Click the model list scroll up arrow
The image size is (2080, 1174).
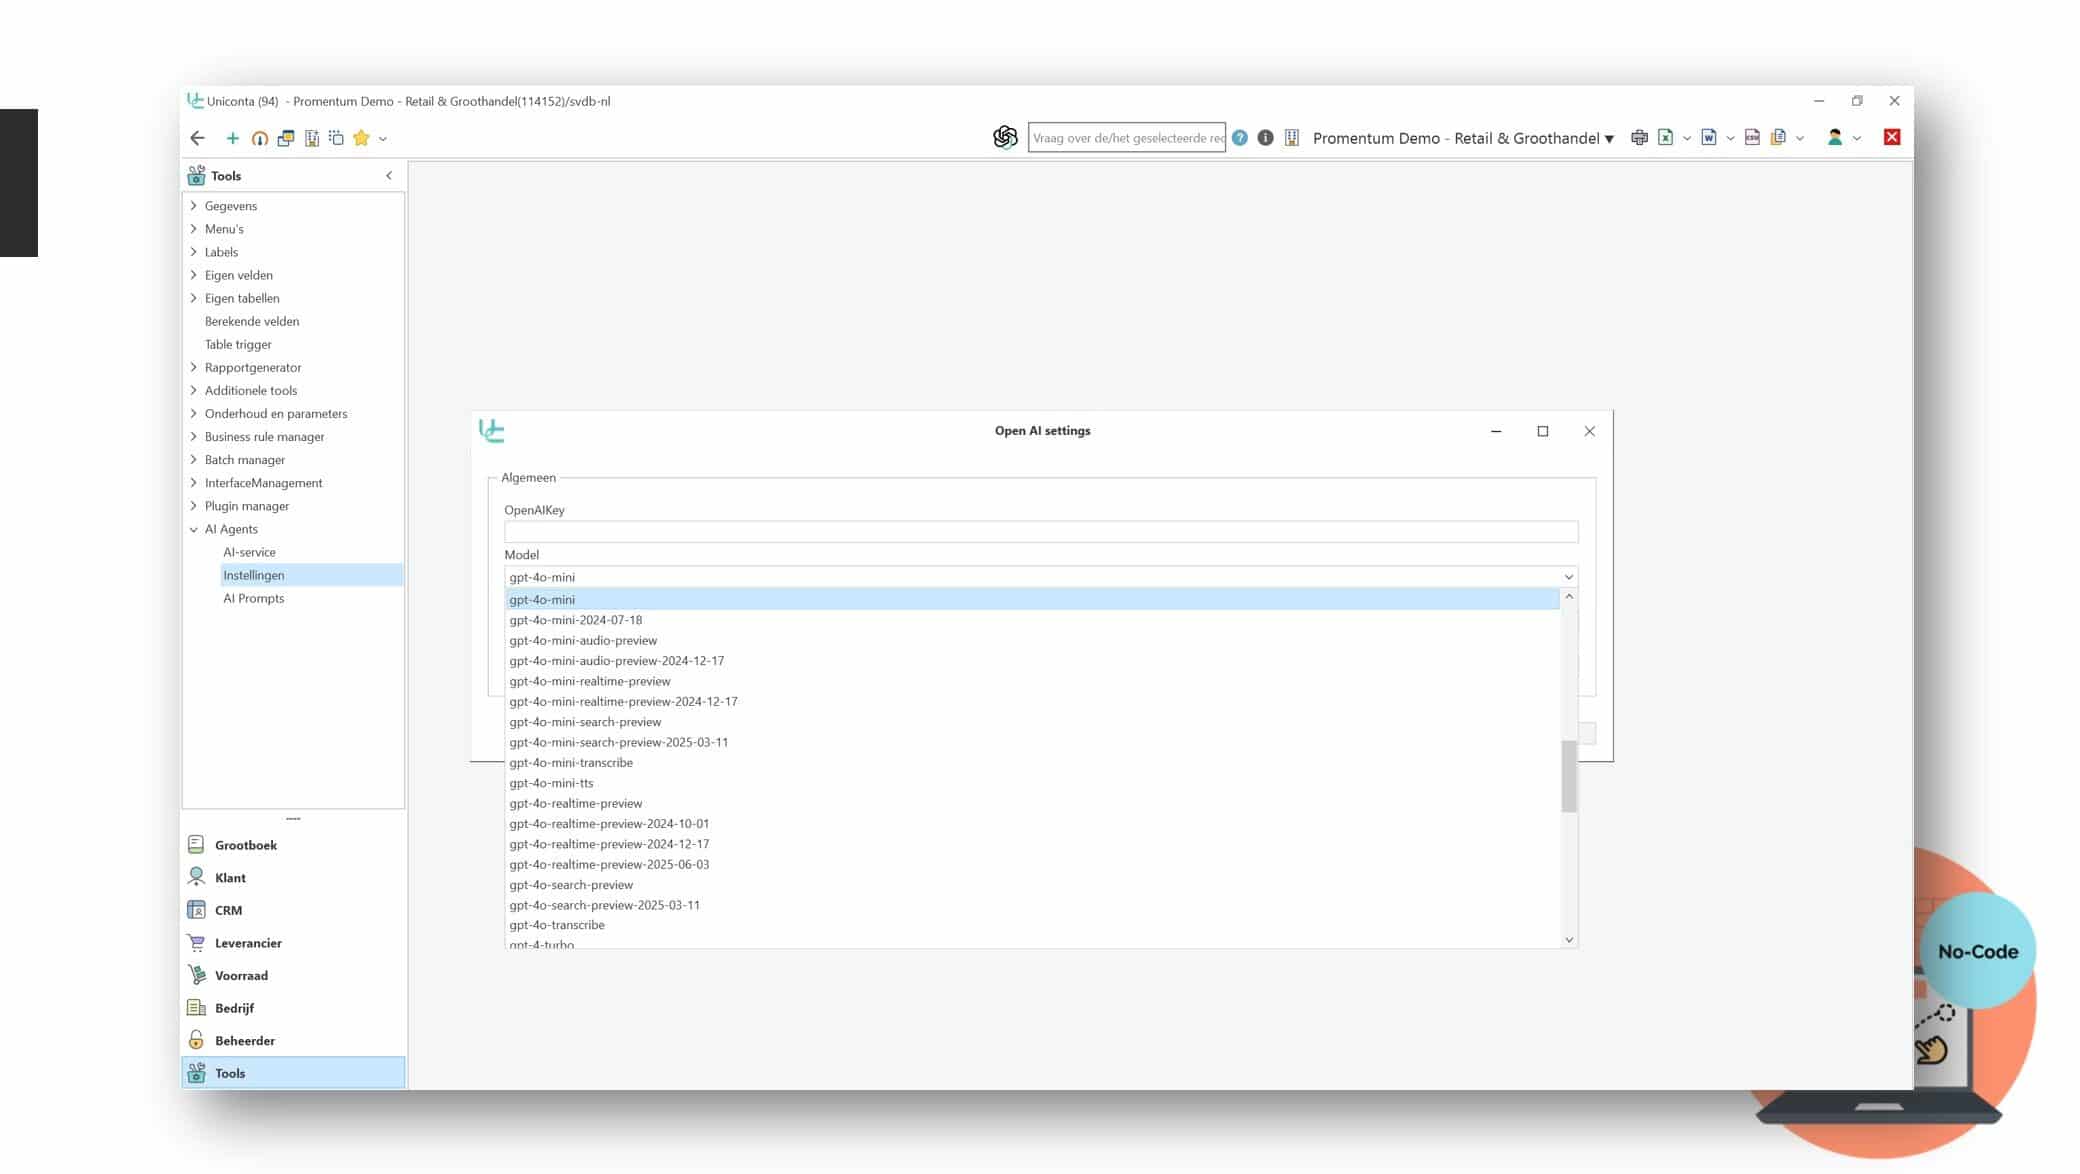click(1568, 597)
